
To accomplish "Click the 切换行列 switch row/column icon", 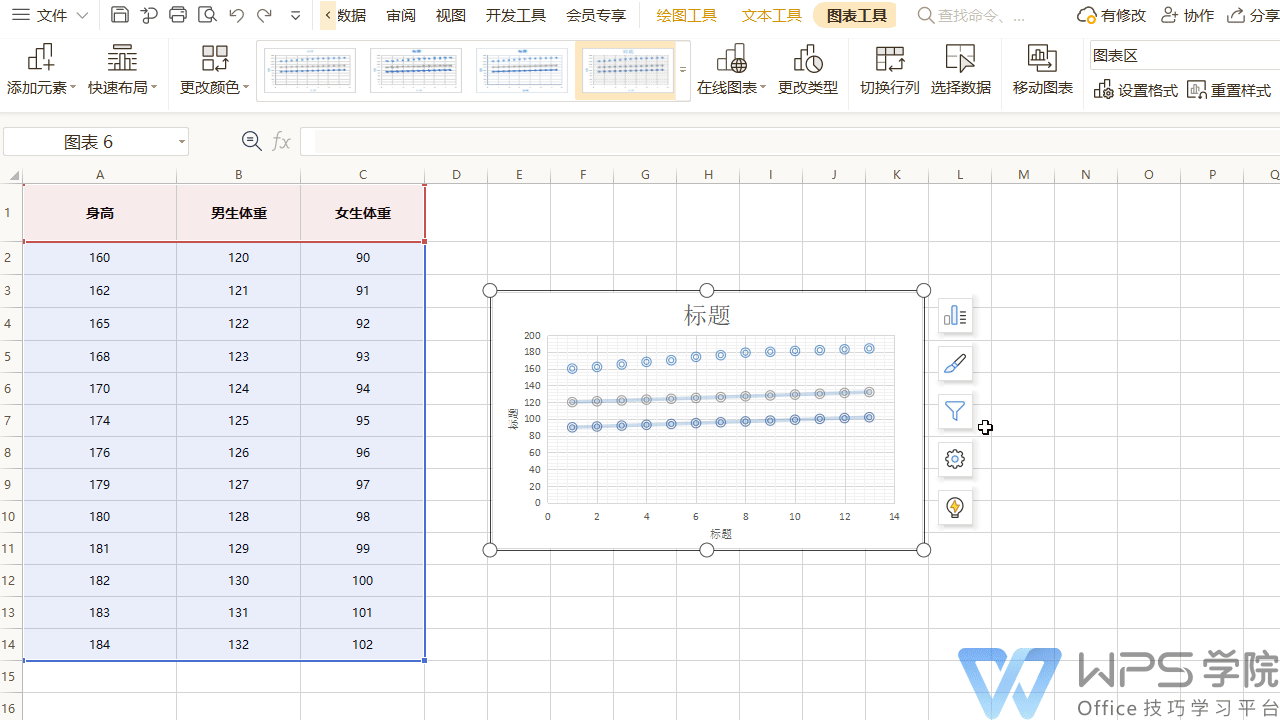I will click(x=890, y=70).
